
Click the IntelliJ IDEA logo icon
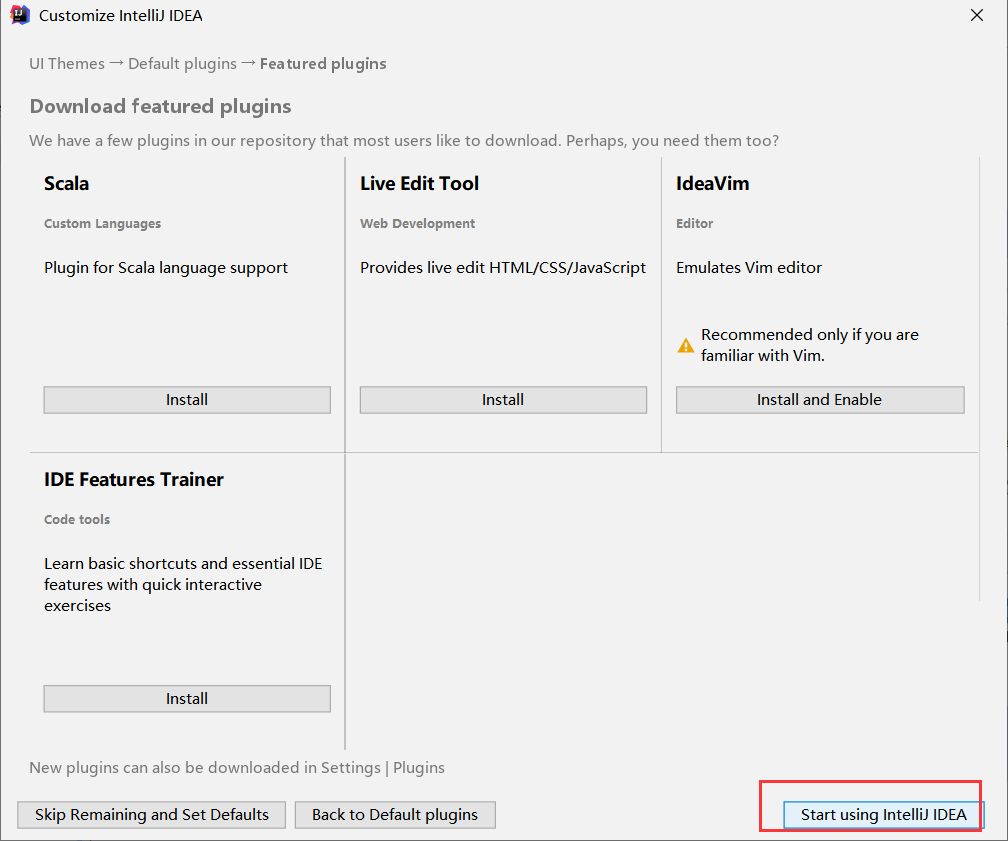pyautogui.click(x=20, y=15)
